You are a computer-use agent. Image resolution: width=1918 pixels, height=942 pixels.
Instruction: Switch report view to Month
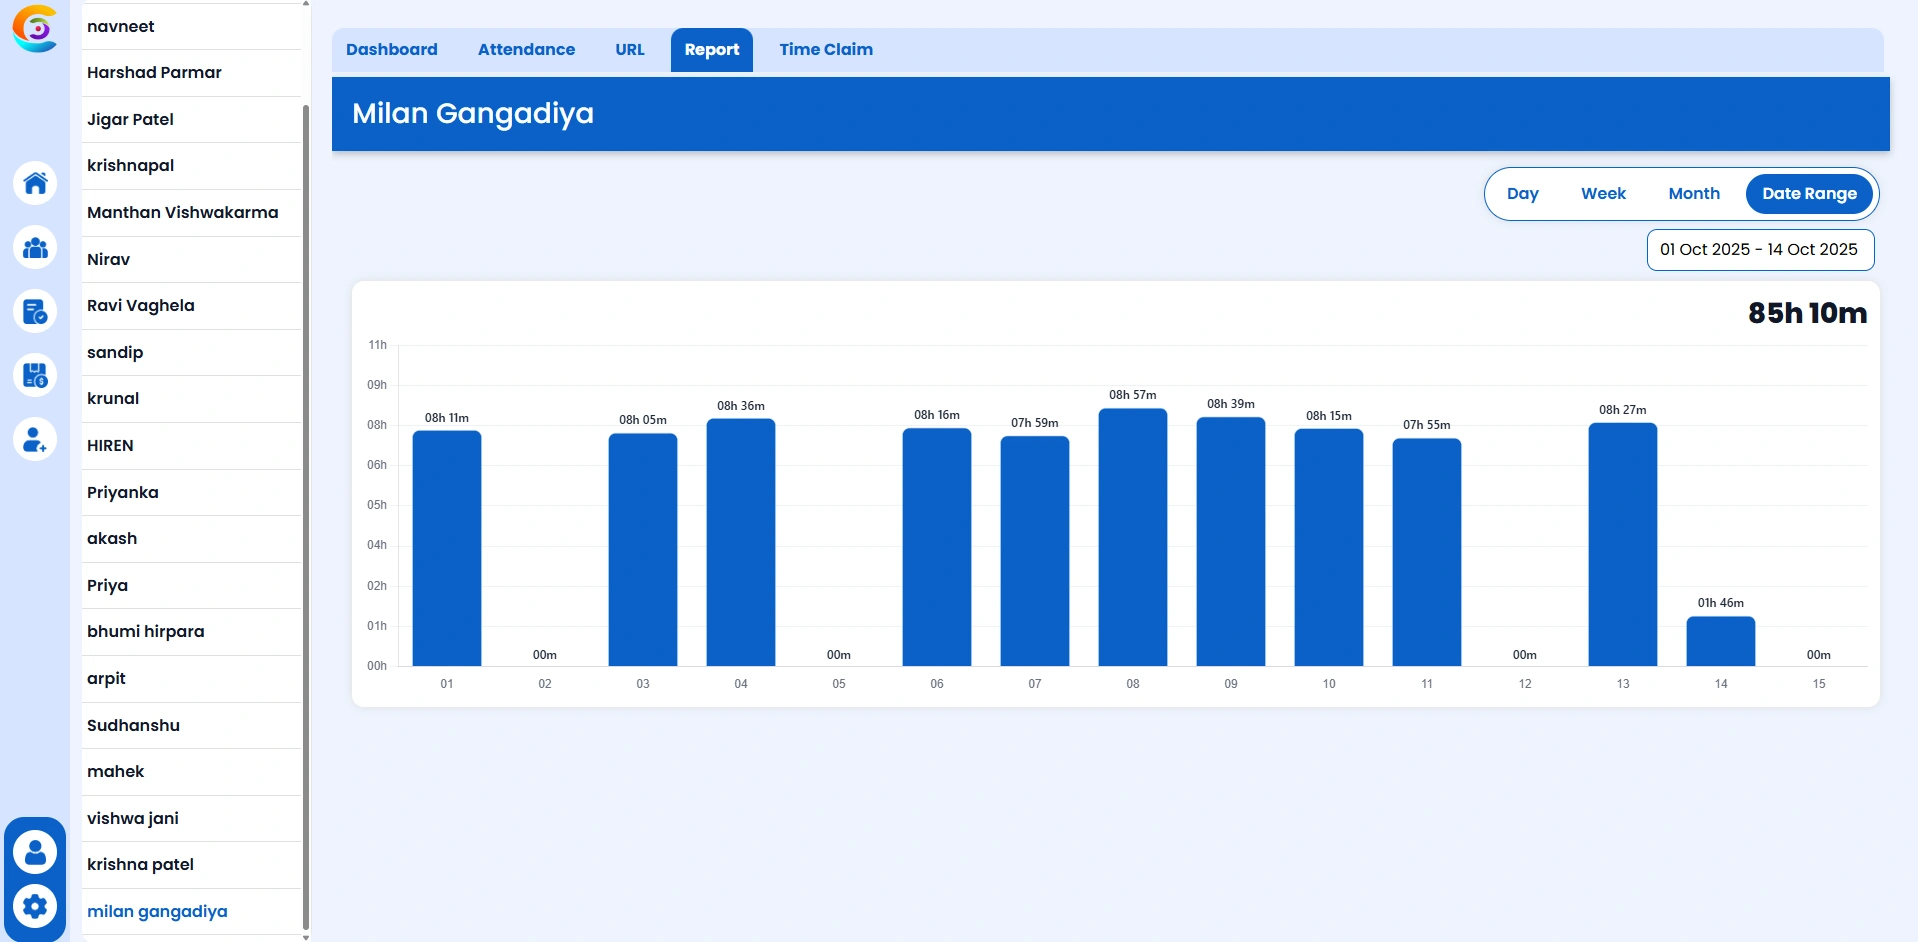coord(1694,194)
